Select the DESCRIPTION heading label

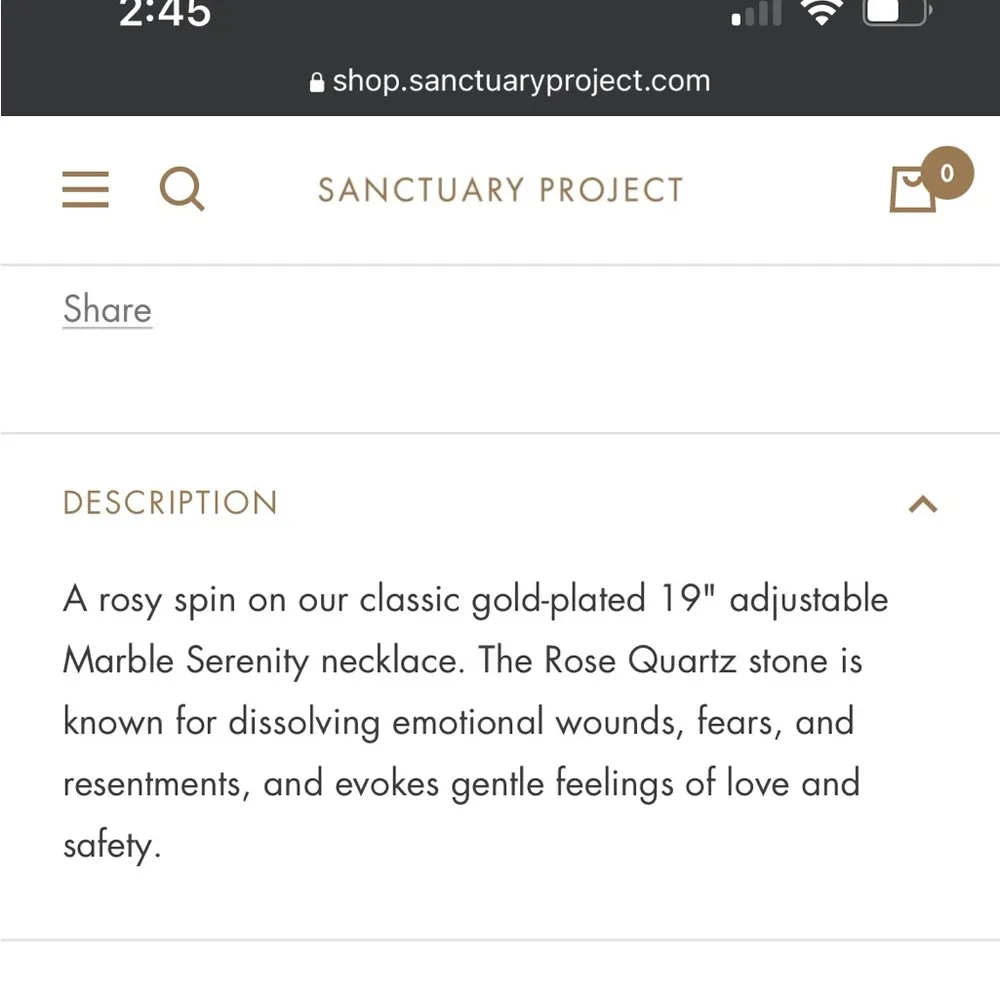tap(170, 503)
